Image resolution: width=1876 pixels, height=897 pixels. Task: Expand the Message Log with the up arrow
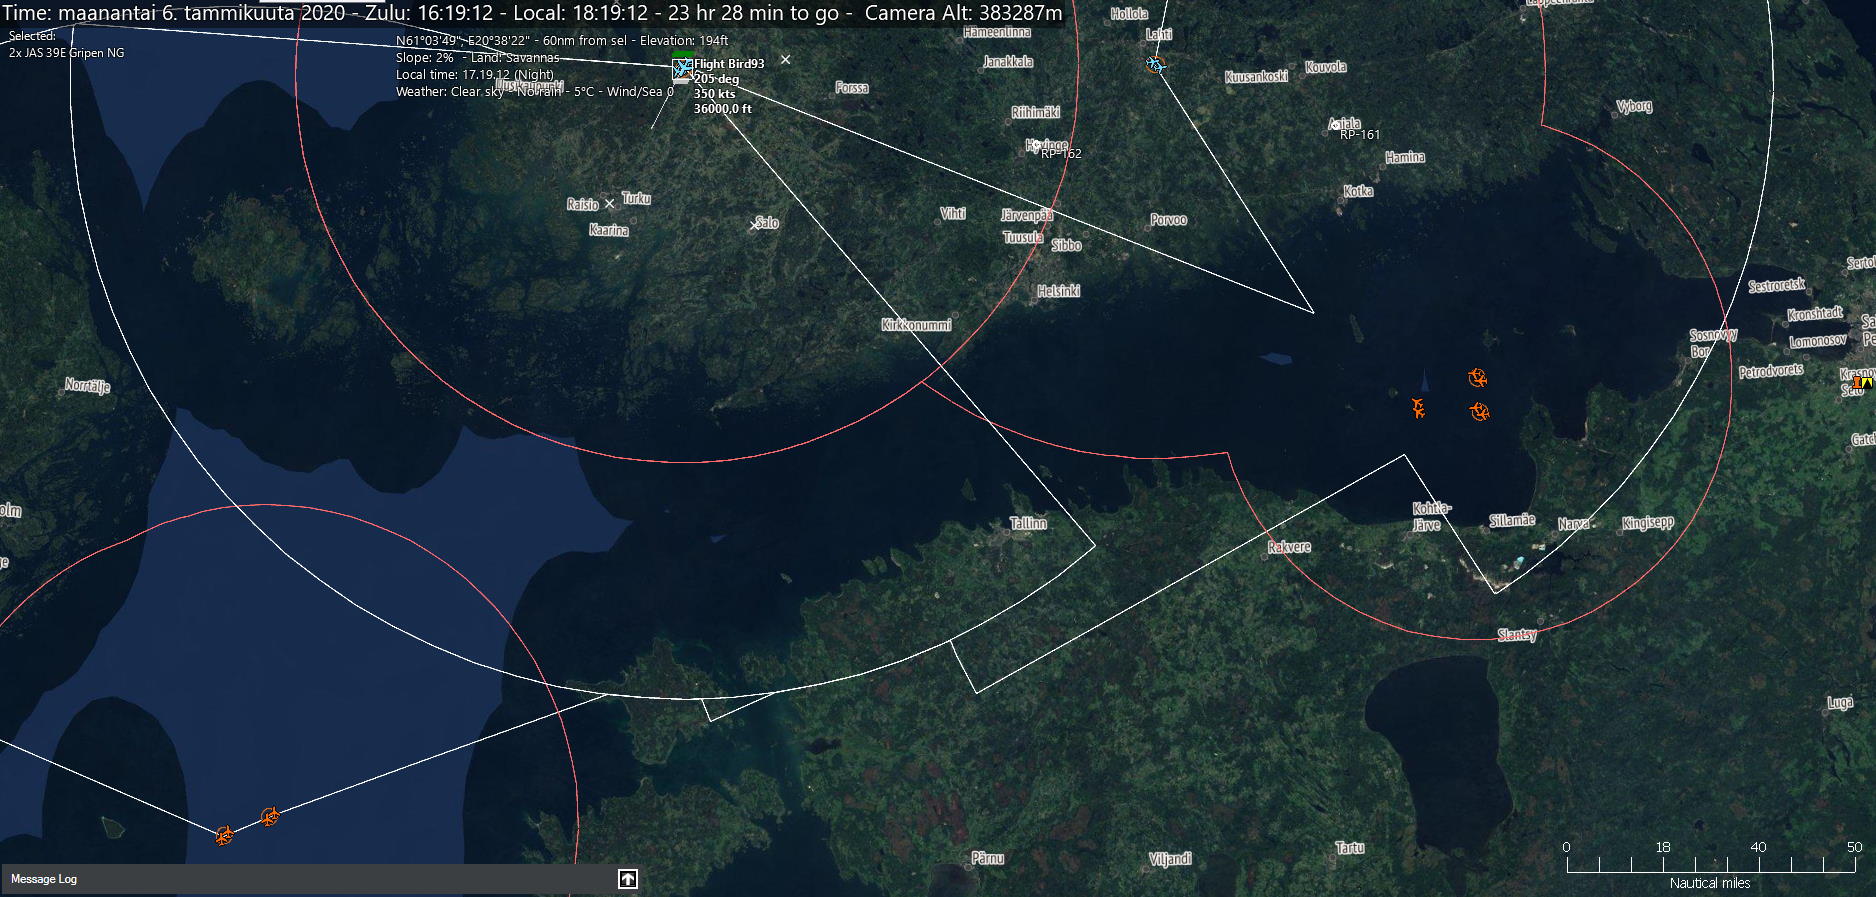click(627, 879)
